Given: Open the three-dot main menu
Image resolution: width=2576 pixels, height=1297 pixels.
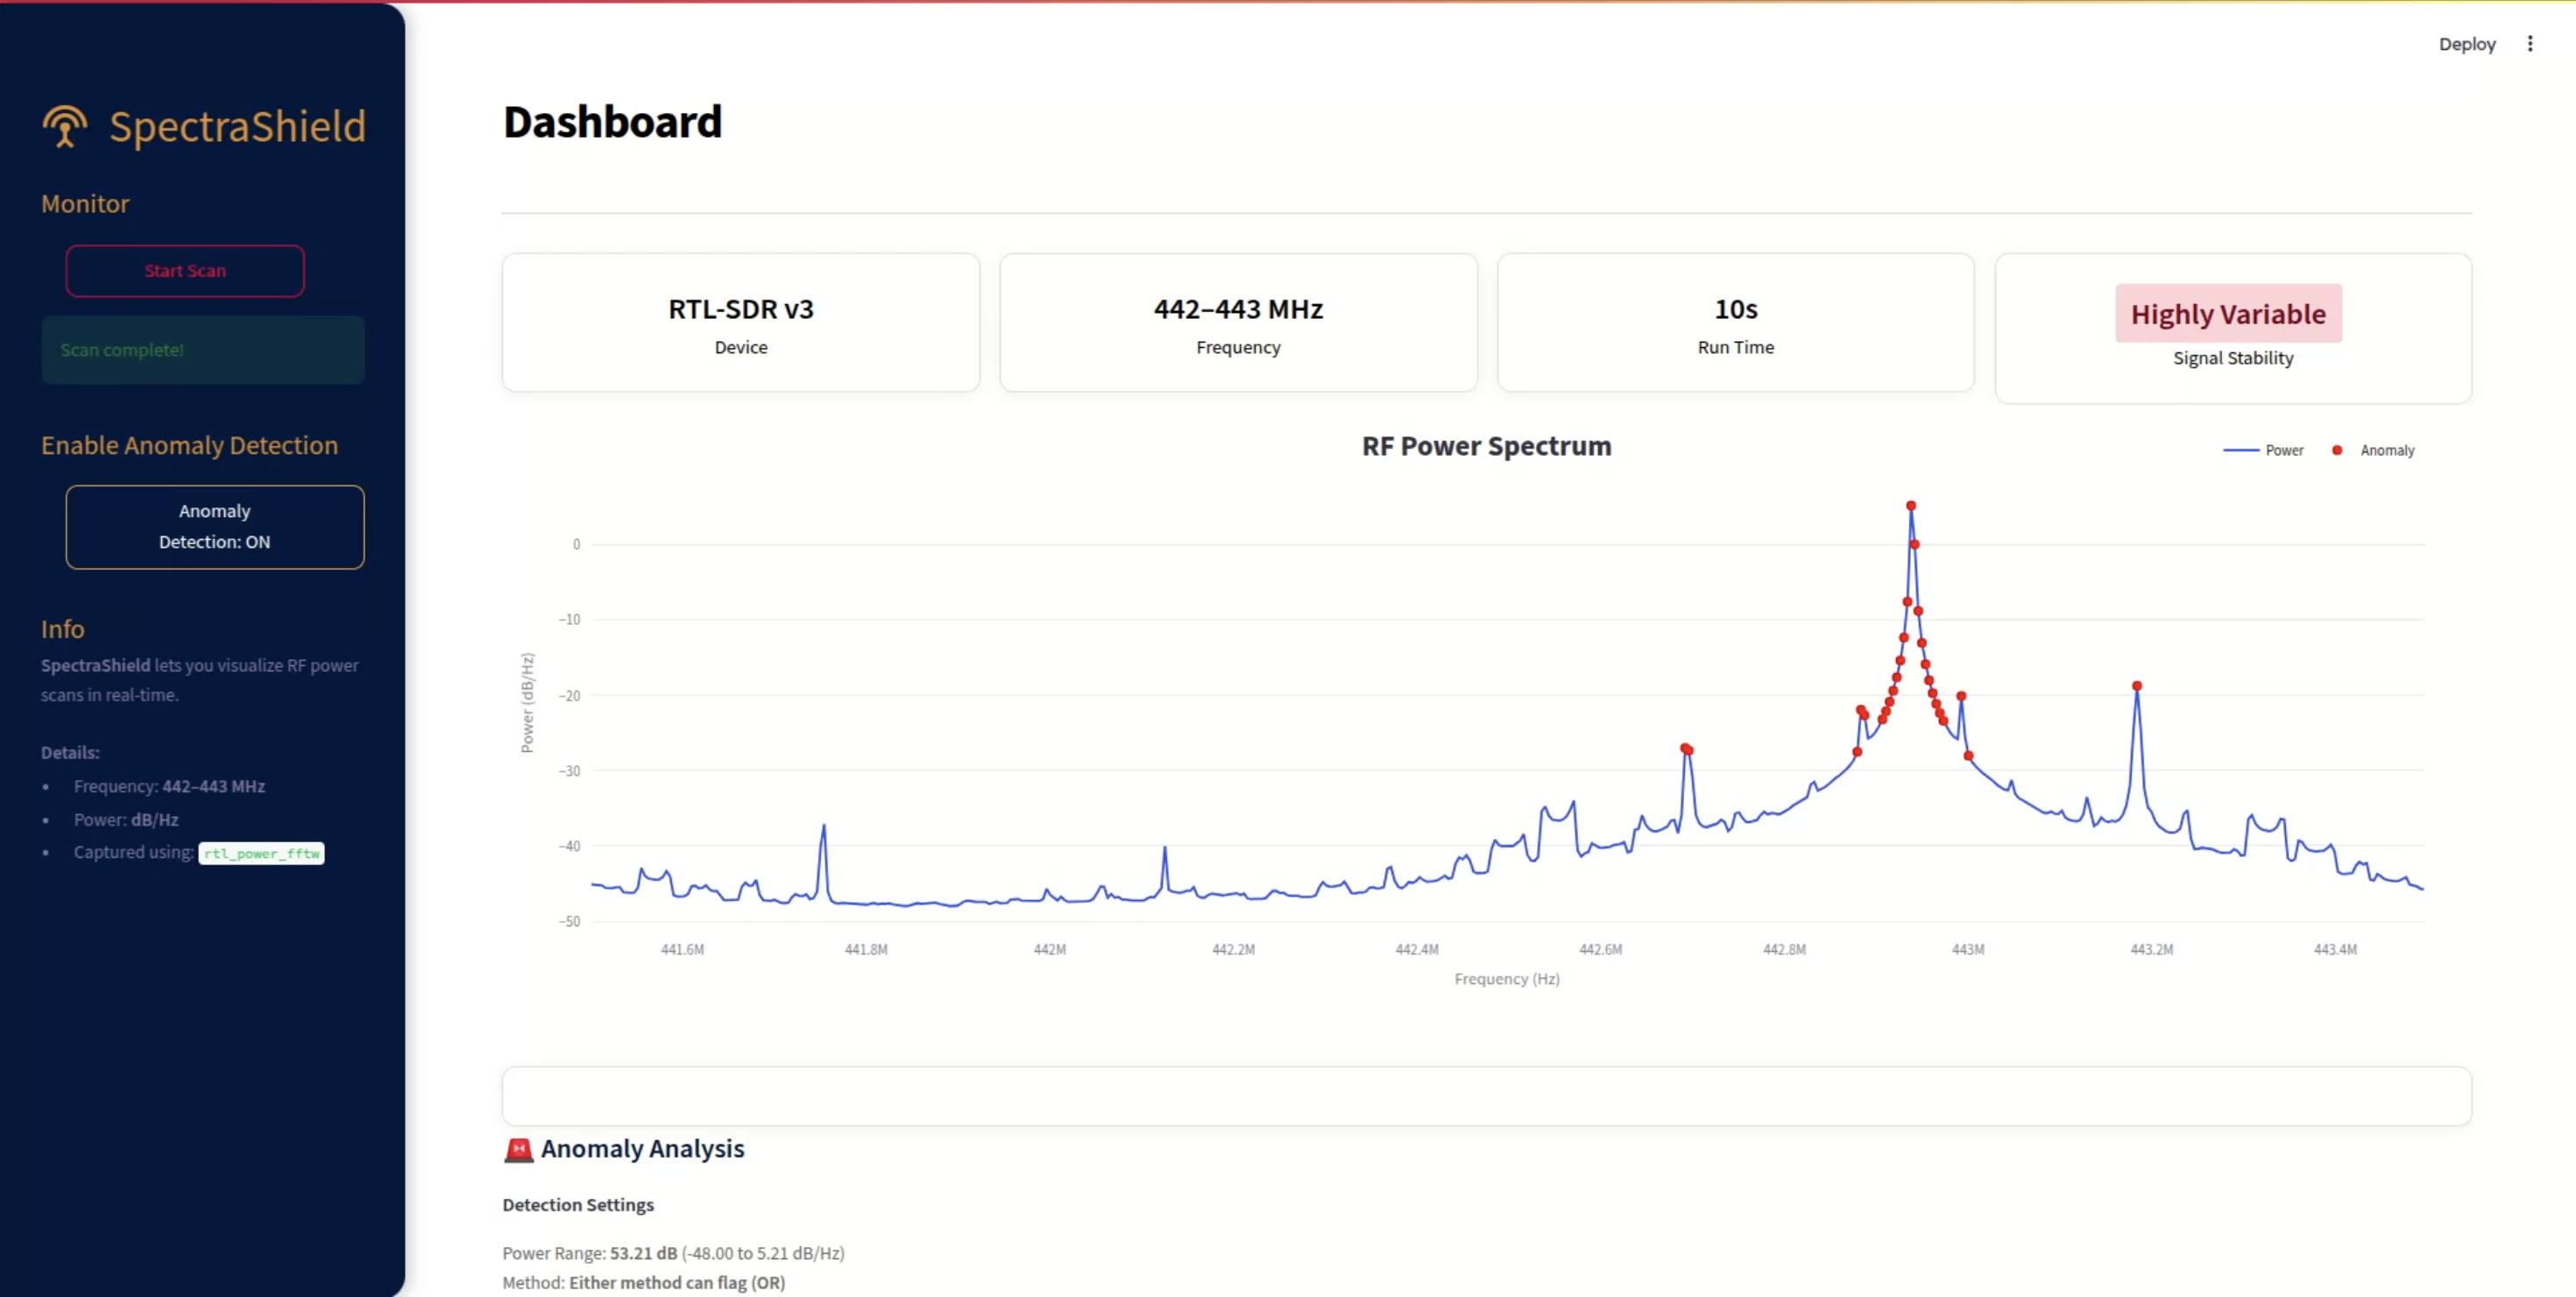Looking at the screenshot, I should (x=2530, y=44).
